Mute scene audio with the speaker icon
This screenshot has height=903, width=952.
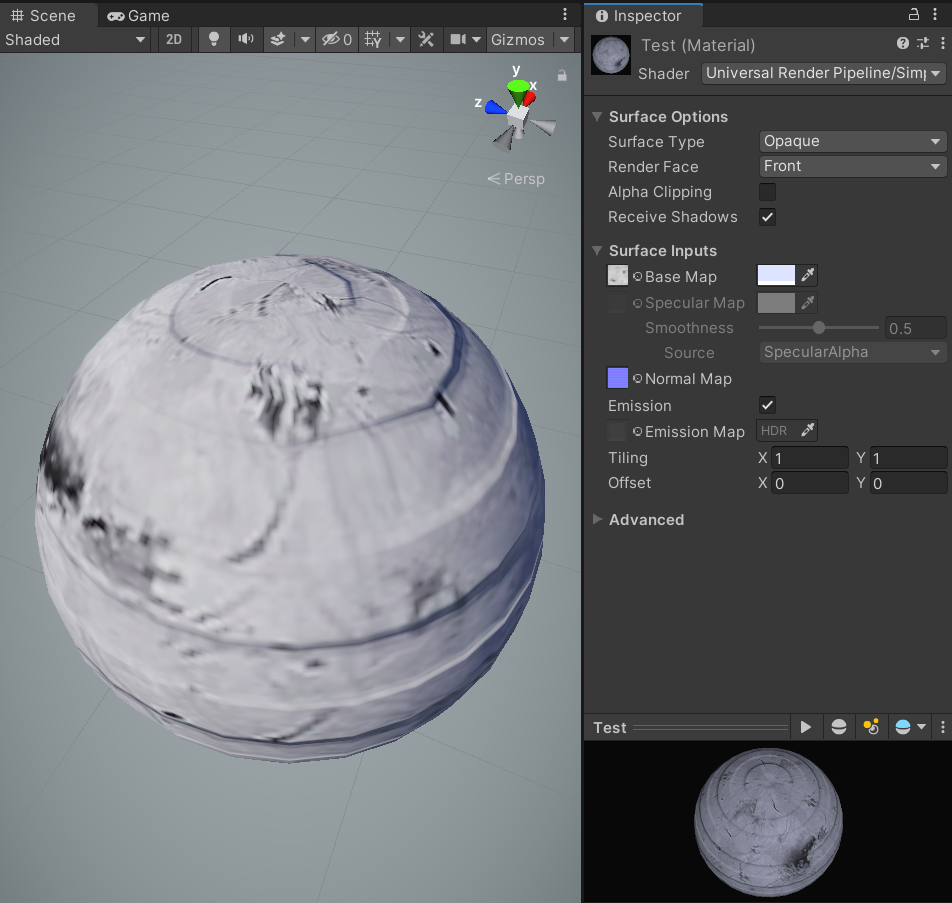point(245,40)
